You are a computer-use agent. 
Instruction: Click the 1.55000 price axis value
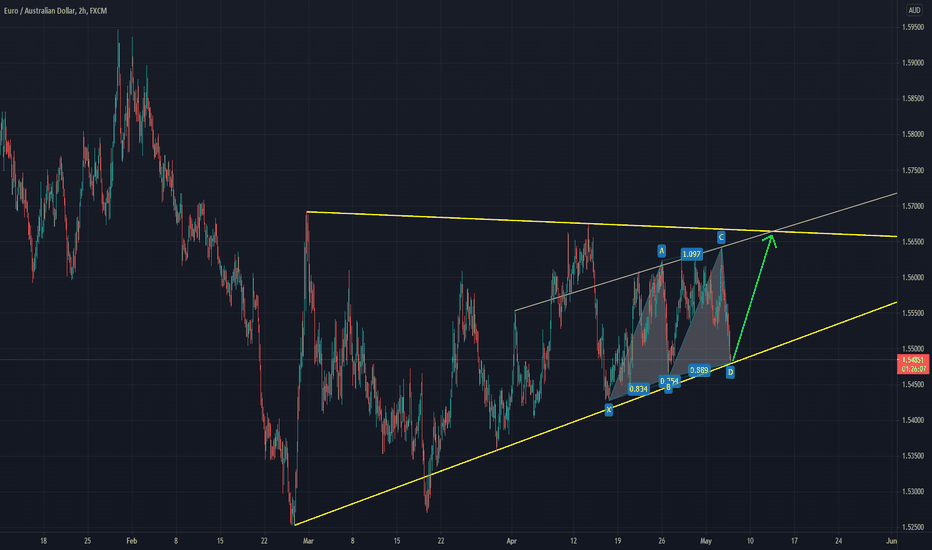[x=913, y=349]
